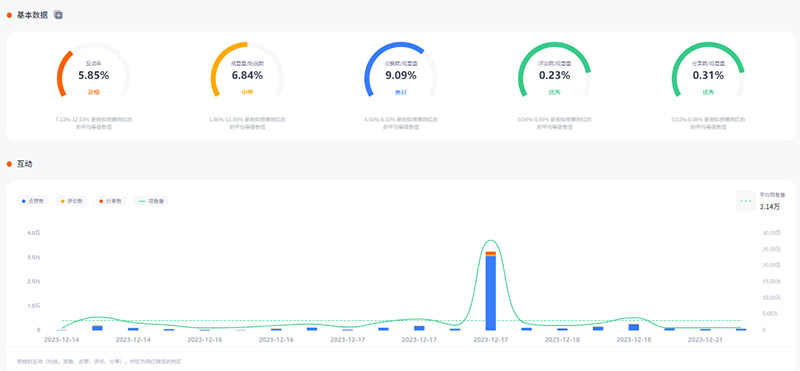
Task: Click the orange 及格 rating label
Action: (x=93, y=92)
